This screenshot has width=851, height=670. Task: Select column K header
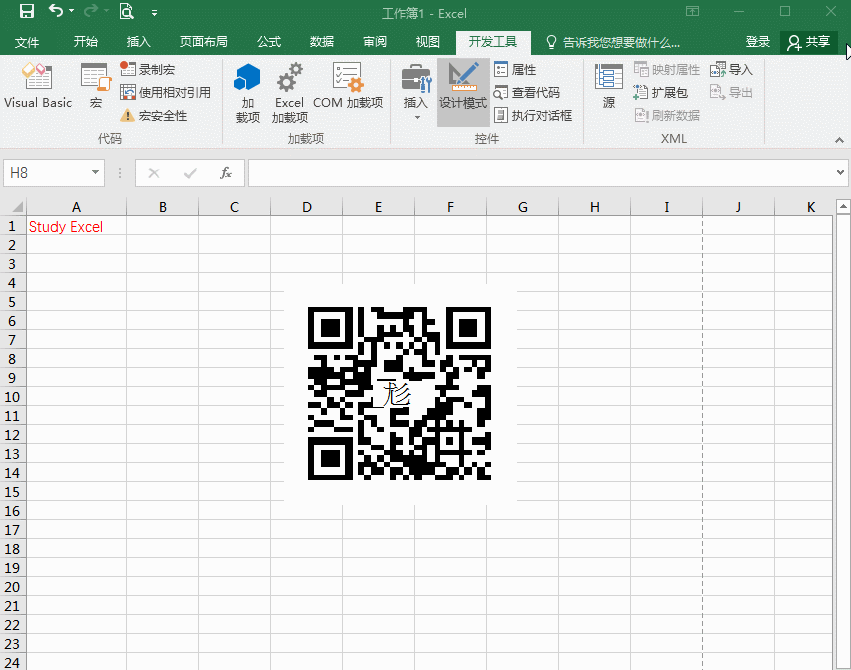810,207
